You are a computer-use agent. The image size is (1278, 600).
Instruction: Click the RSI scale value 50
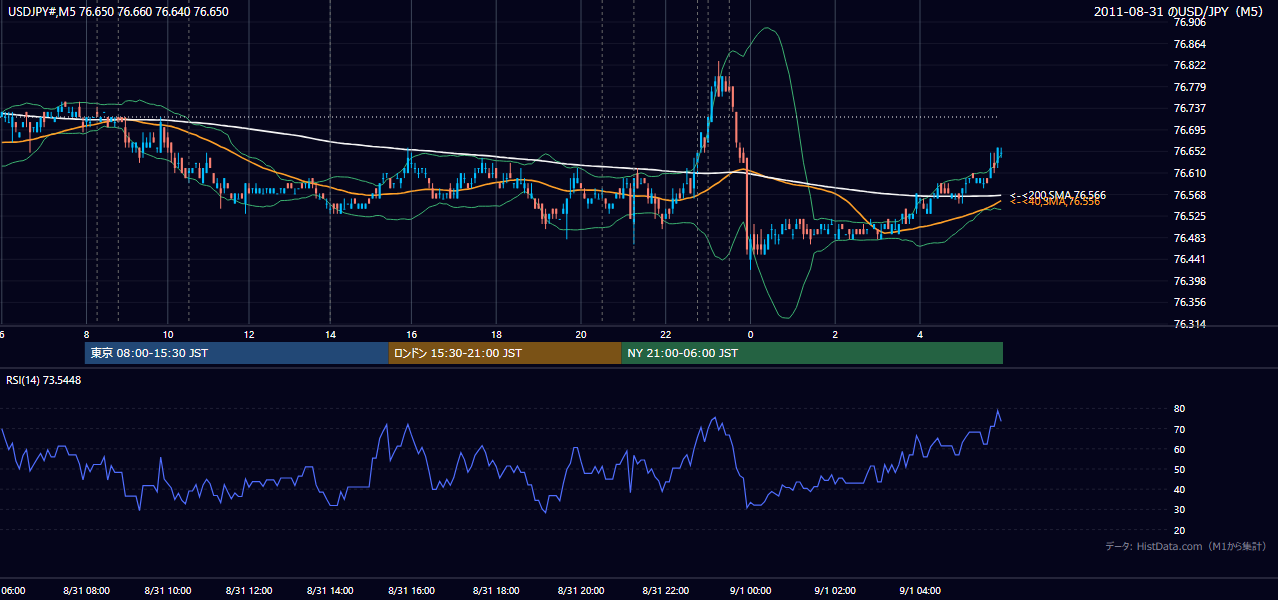[1180, 470]
